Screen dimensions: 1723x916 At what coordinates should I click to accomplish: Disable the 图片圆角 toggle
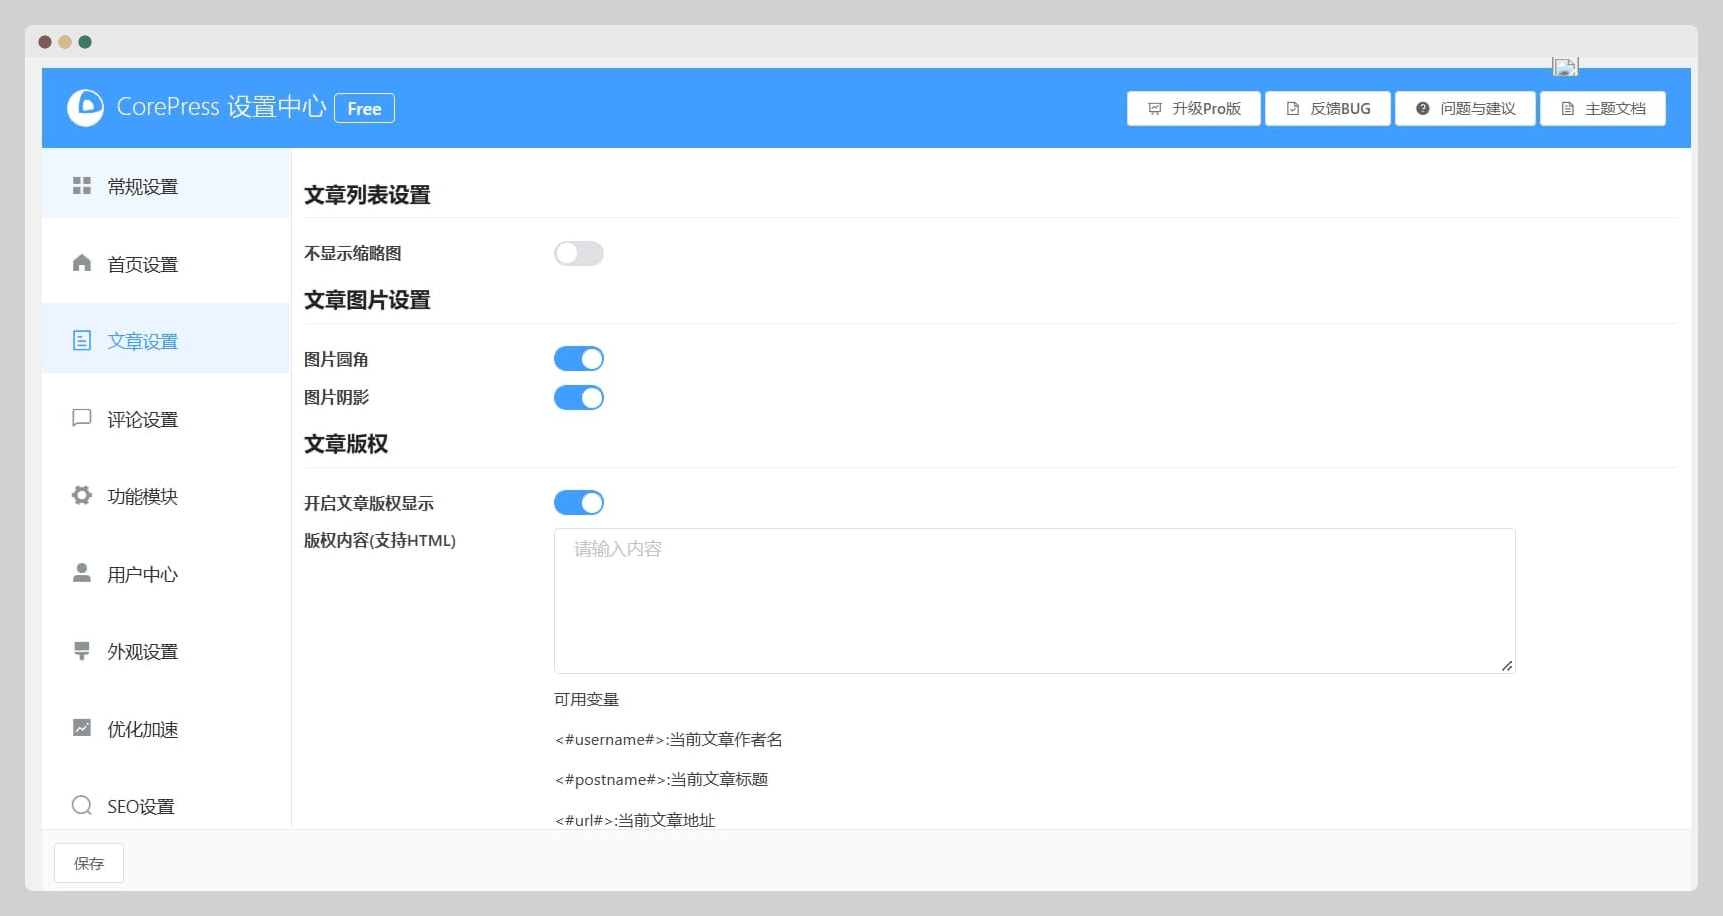[579, 359]
